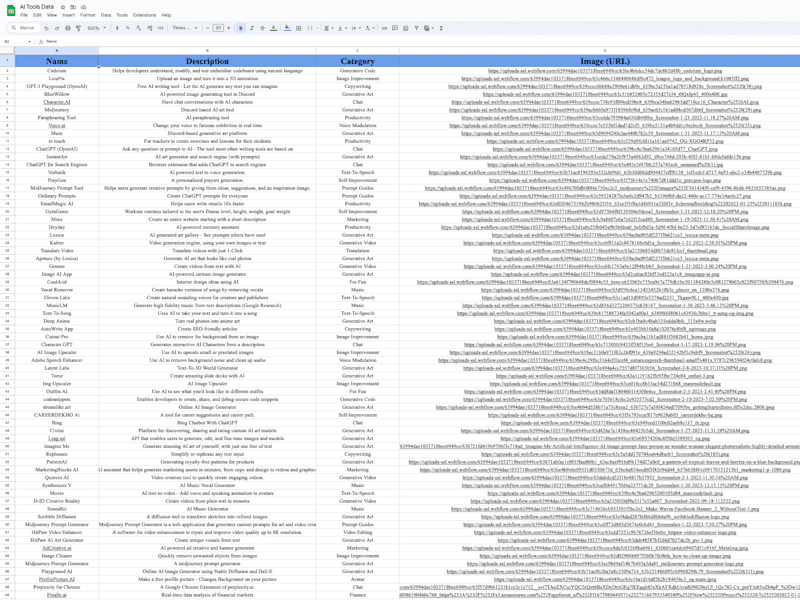Click the Redo icon in the toolbar

[x=57, y=28]
